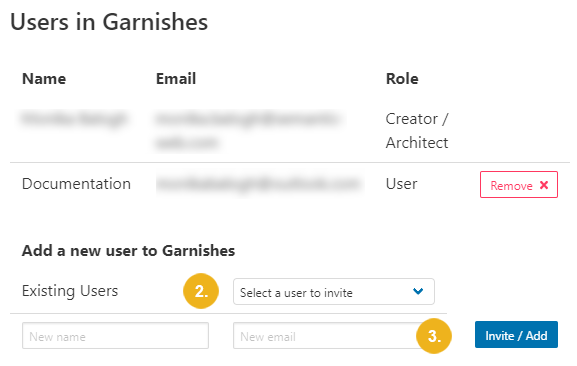
Task: Click the 'Add a new user to Garnishes' heading
Action: pos(128,251)
